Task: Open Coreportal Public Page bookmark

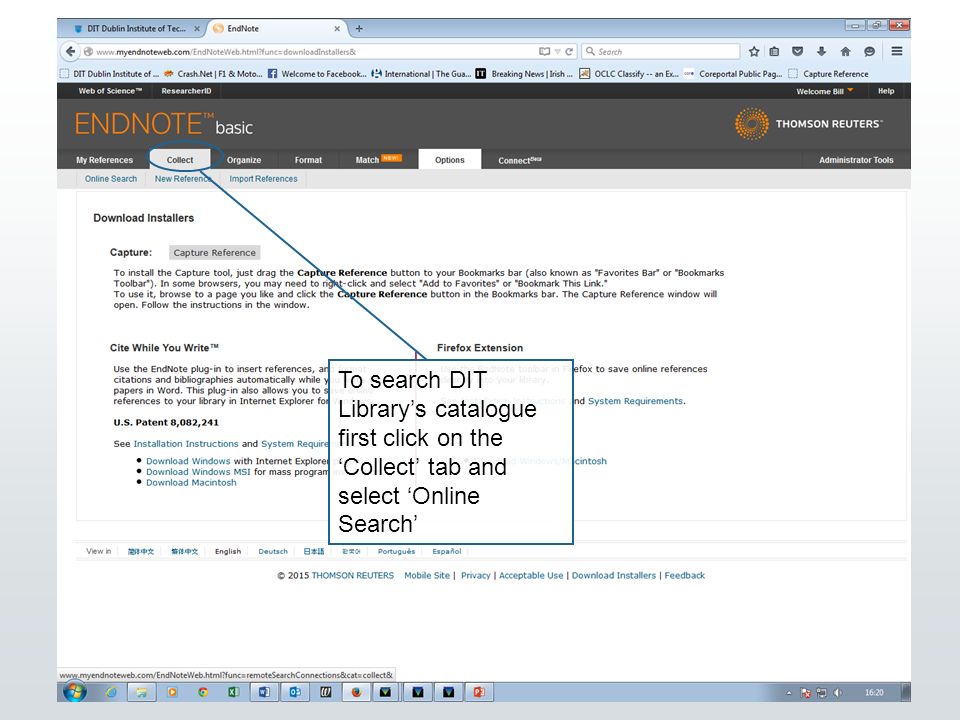Action: [733, 73]
